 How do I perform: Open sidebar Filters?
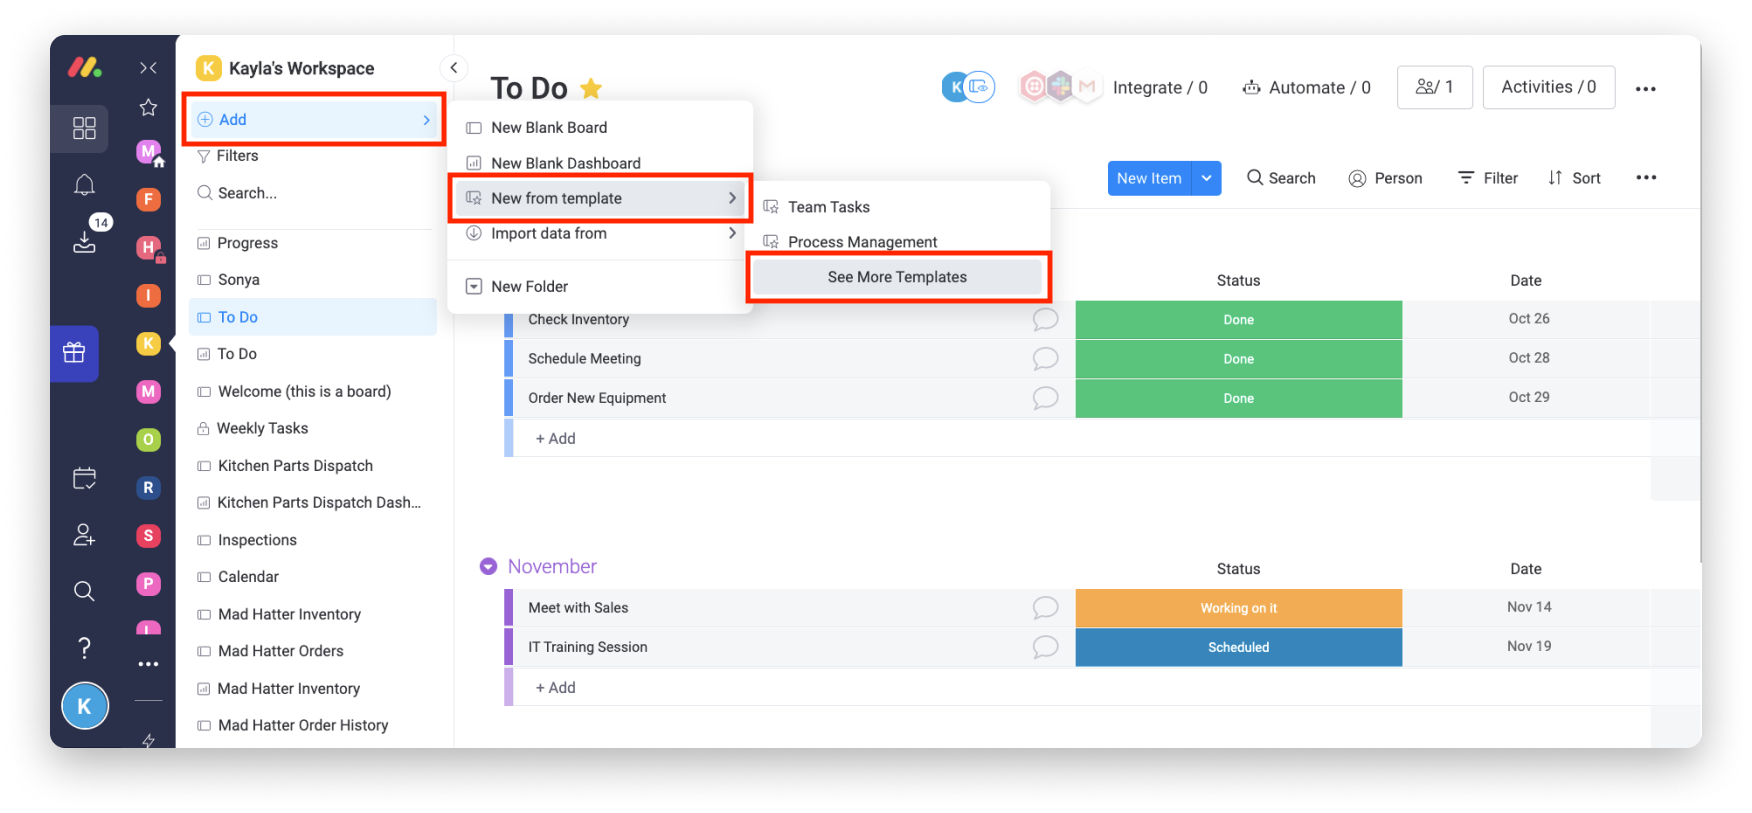point(228,156)
